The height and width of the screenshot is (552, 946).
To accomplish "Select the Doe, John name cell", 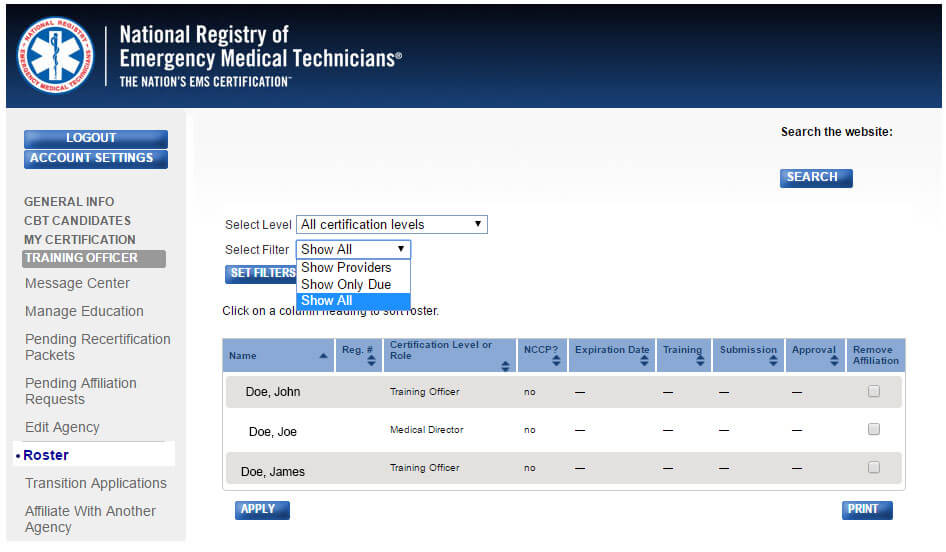I will tap(273, 392).
